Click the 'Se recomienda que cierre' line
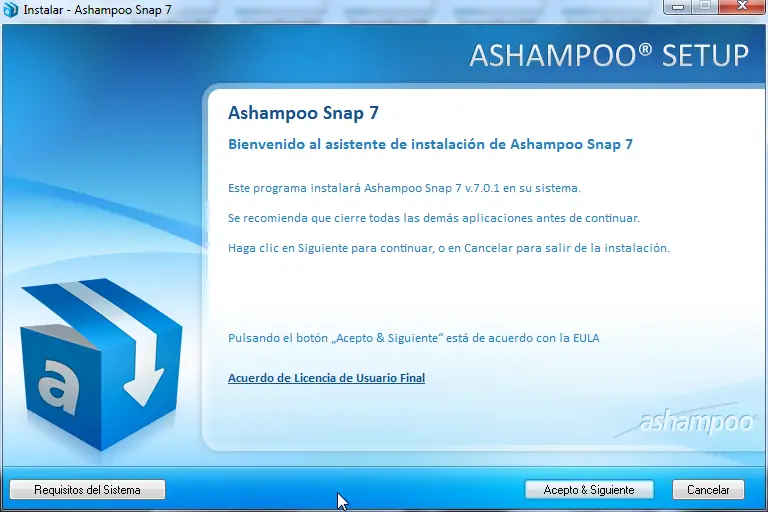 coord(433,218)
